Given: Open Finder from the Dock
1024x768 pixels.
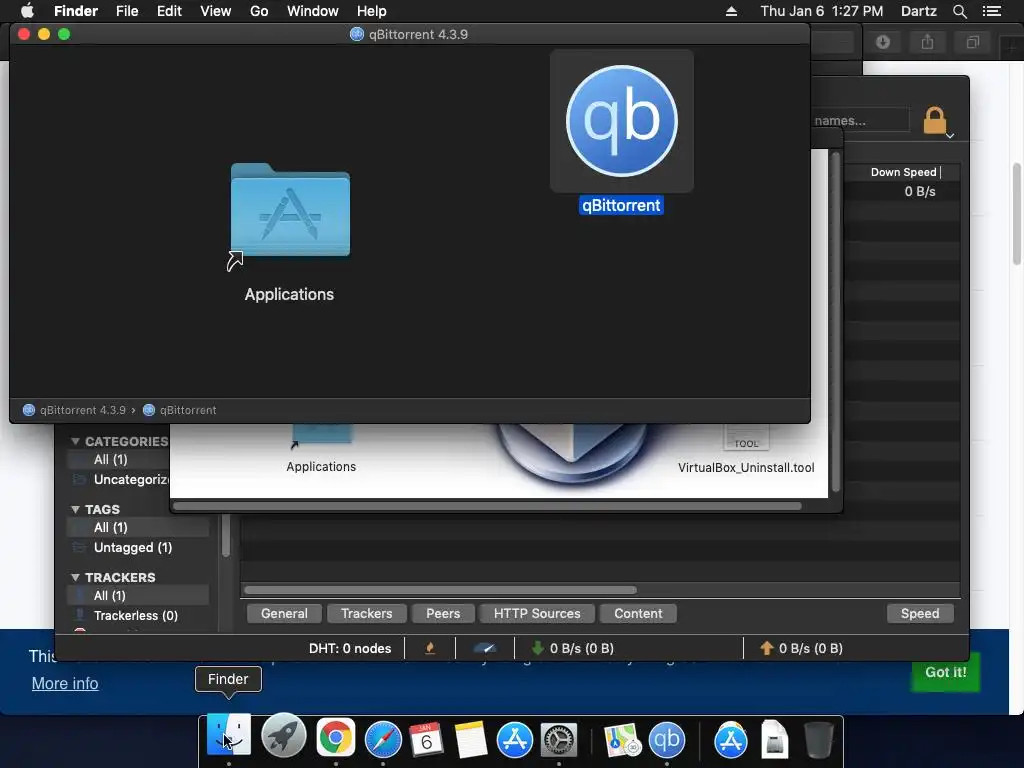Looking at the screenshot, I should 229,737.
